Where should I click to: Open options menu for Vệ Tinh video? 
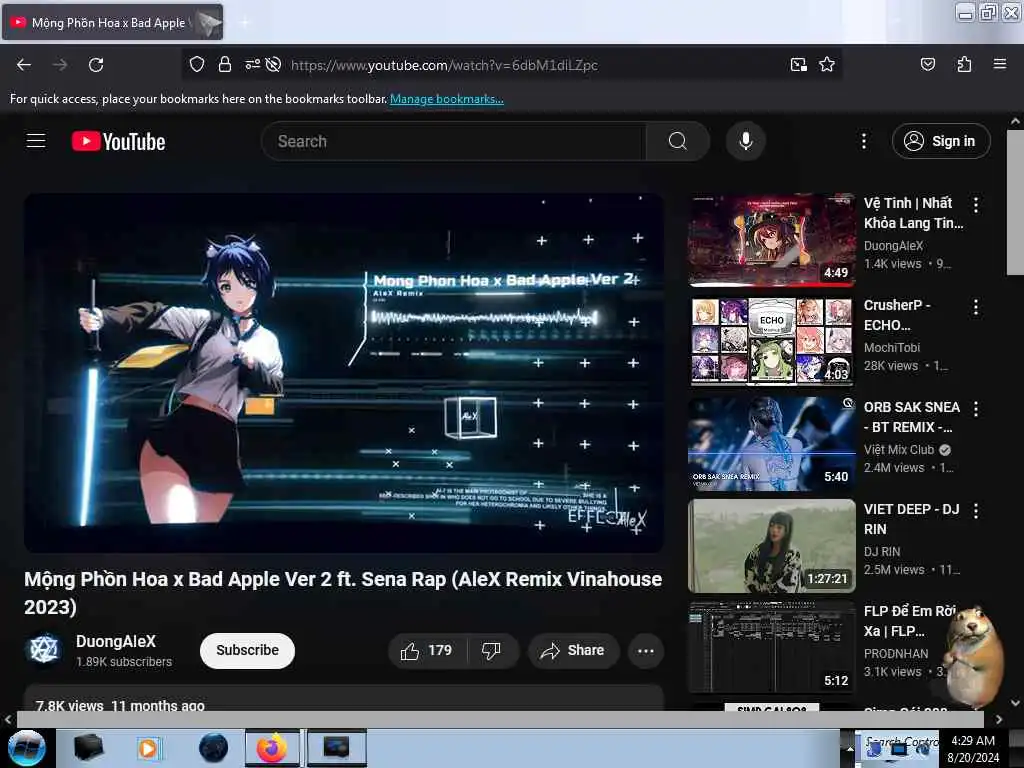[976, 205]
